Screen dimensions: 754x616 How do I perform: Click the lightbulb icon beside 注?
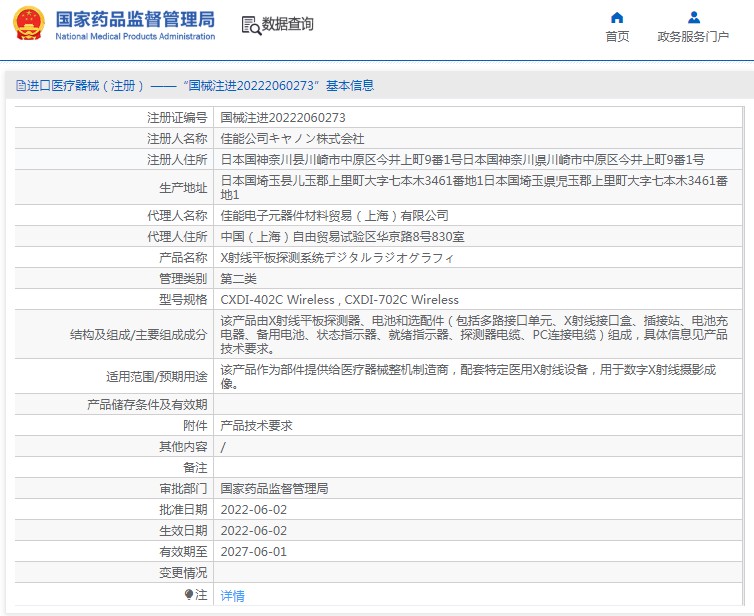click(x=188, y=595)
